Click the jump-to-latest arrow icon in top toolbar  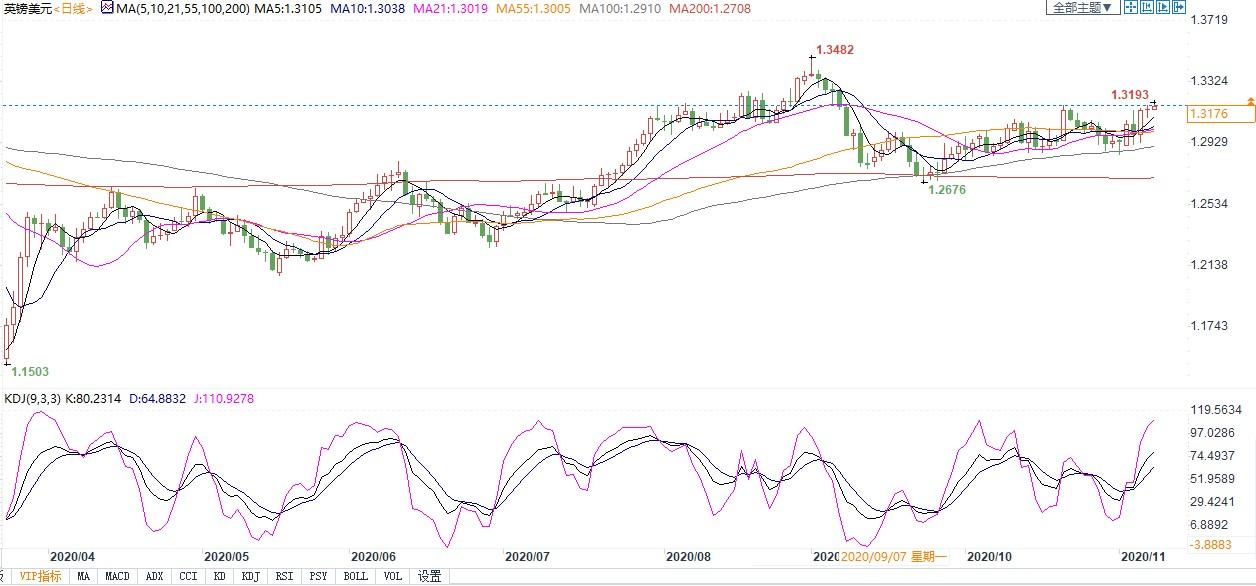click(x=1178, y=7)
